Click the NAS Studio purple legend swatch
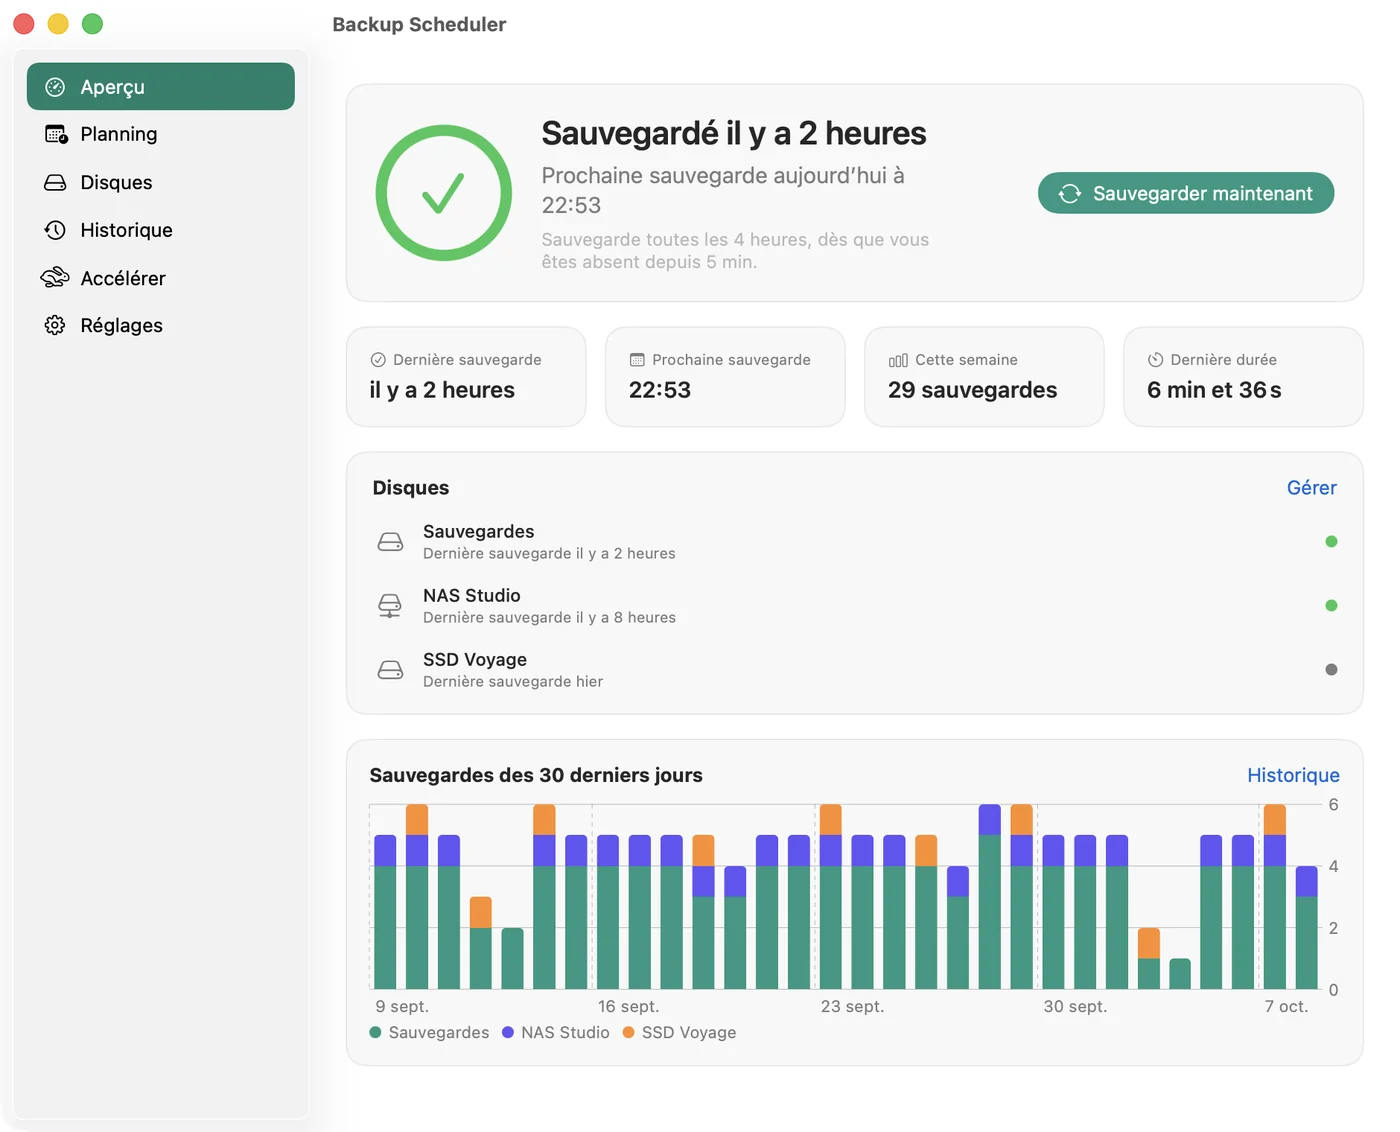This screenshot has width=1400, height=1132. click(508, 1032)
